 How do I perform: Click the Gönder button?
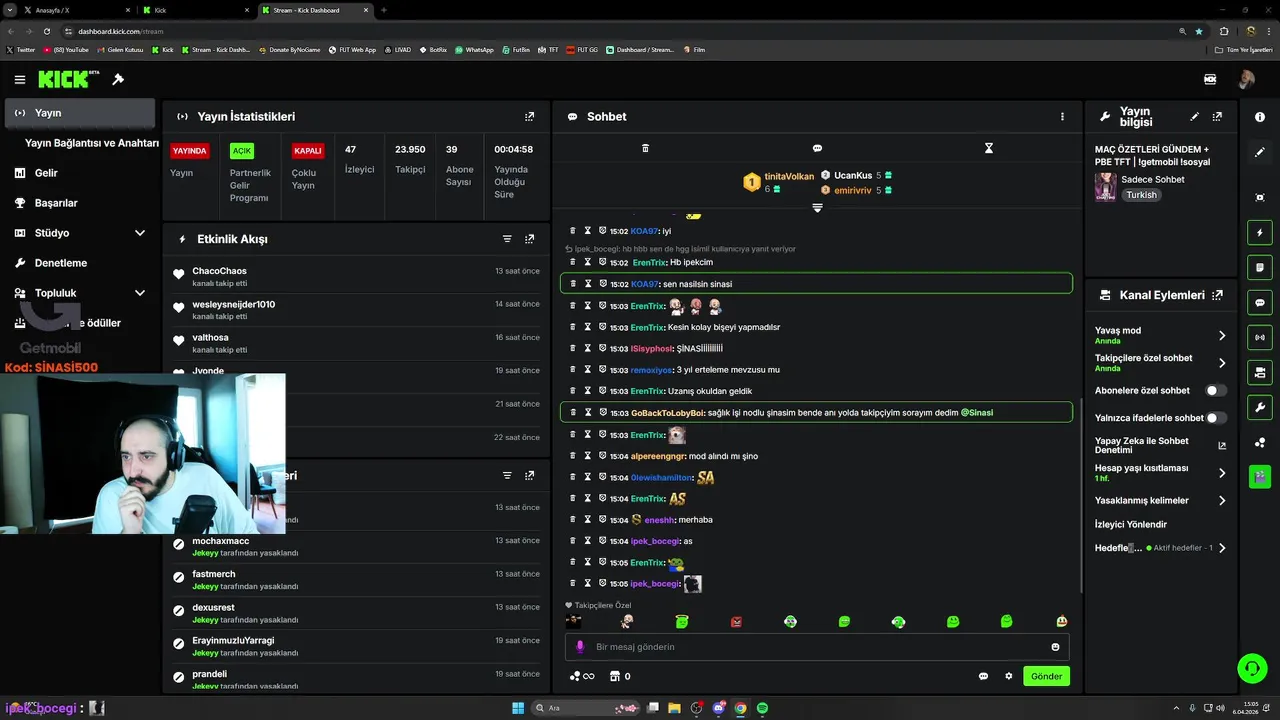1046,676
